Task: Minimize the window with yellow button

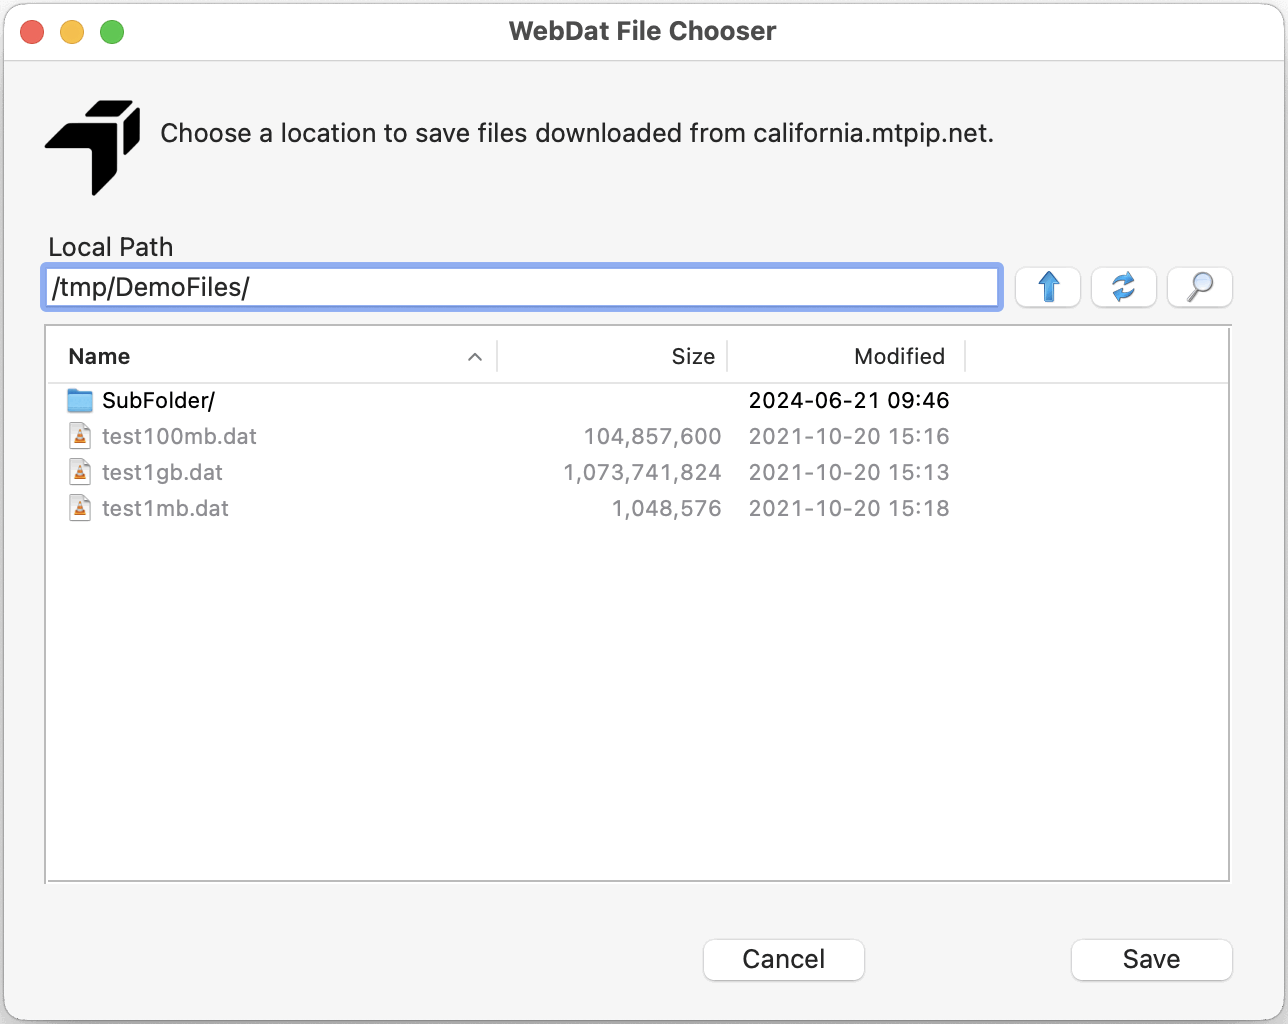Action: 72,32
